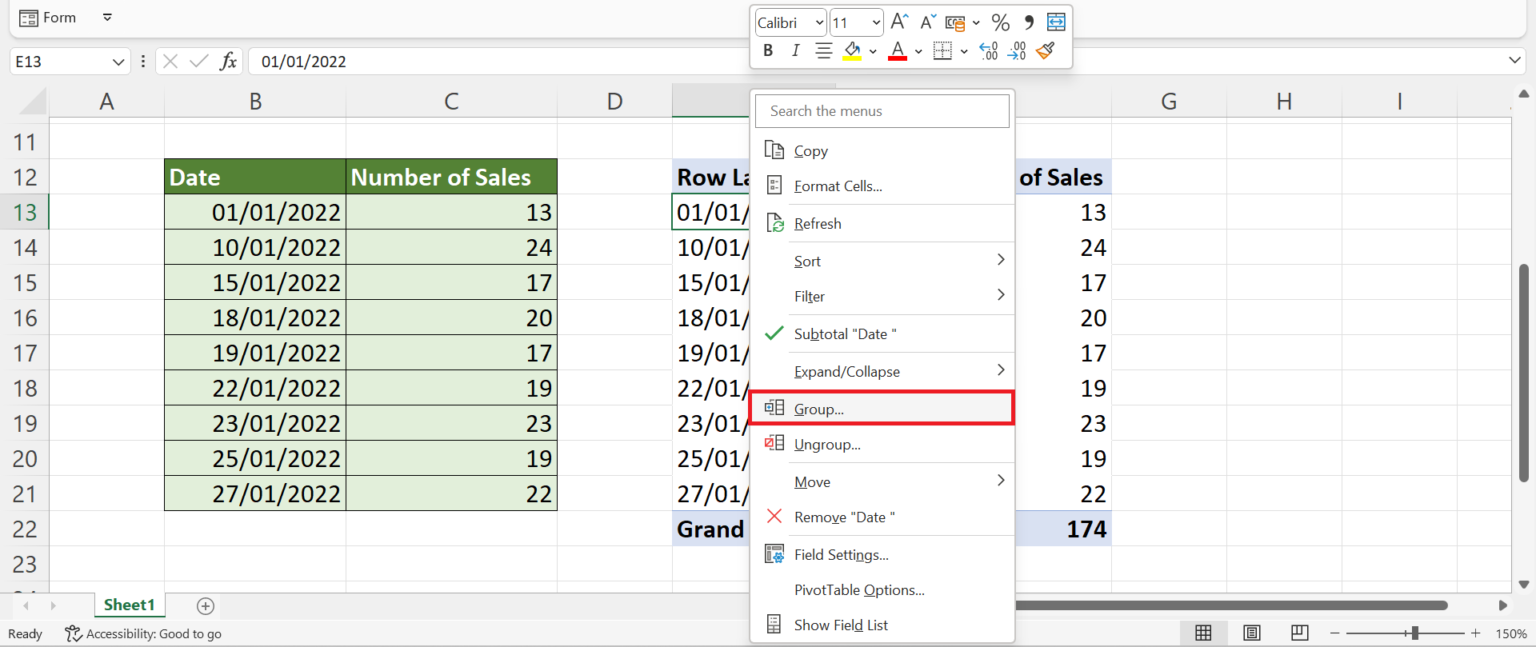
Task: Select the Increase Font Size icon
Action: click(899, 21)
